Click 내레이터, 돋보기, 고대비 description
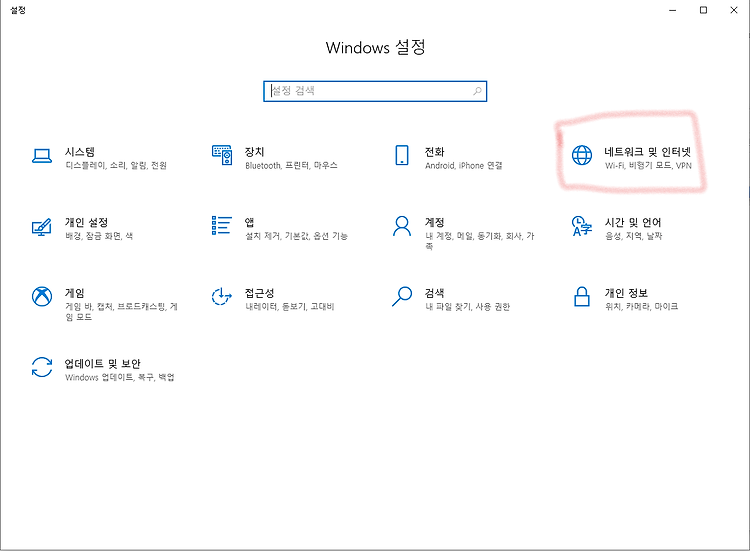The width and height of the screenshot is (750, 551). tap(290, 307)
